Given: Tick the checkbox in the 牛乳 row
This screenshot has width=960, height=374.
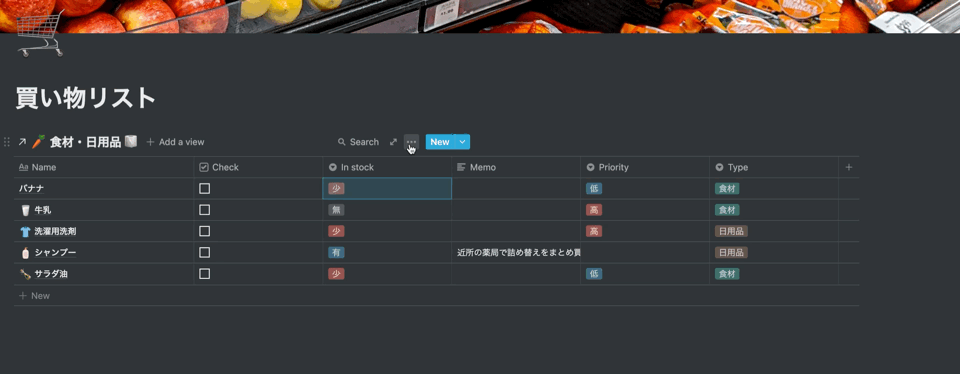Looking at the screenshot, I should coord(204,210).
